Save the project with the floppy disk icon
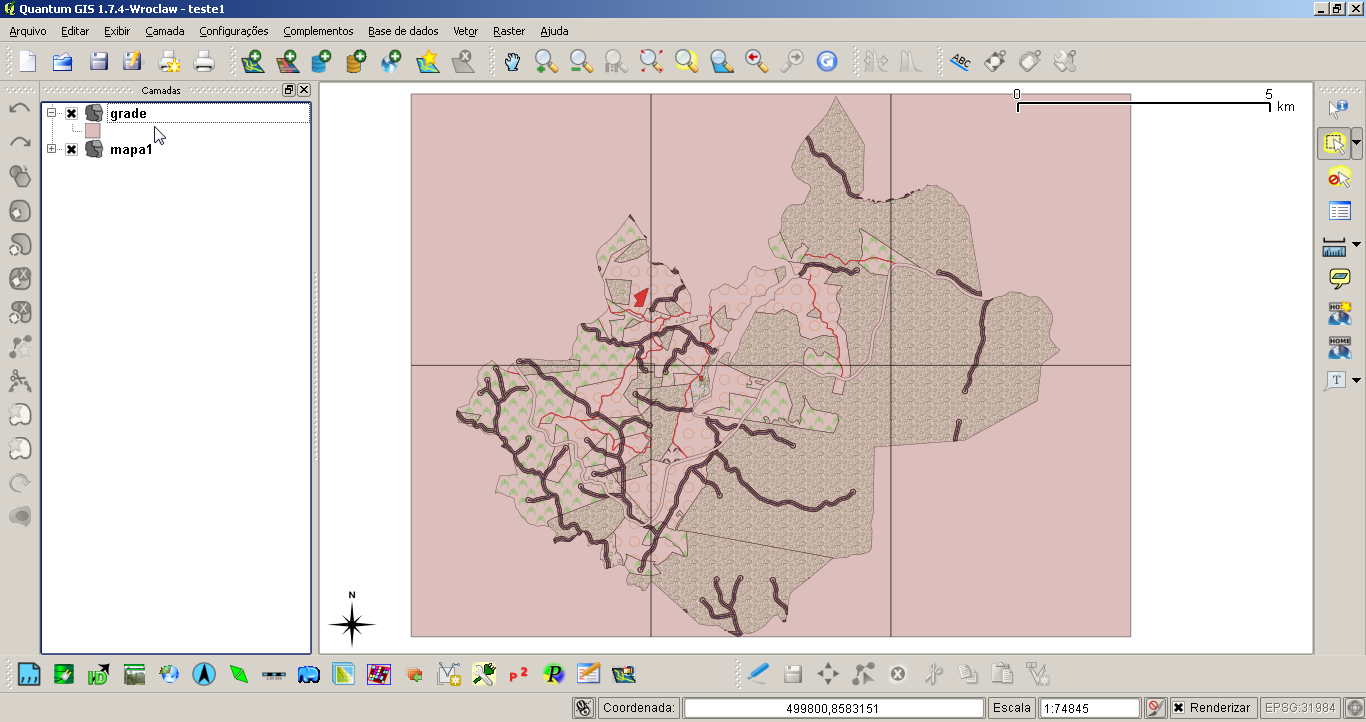This screenshot has width=1366, height=722. 98,62
